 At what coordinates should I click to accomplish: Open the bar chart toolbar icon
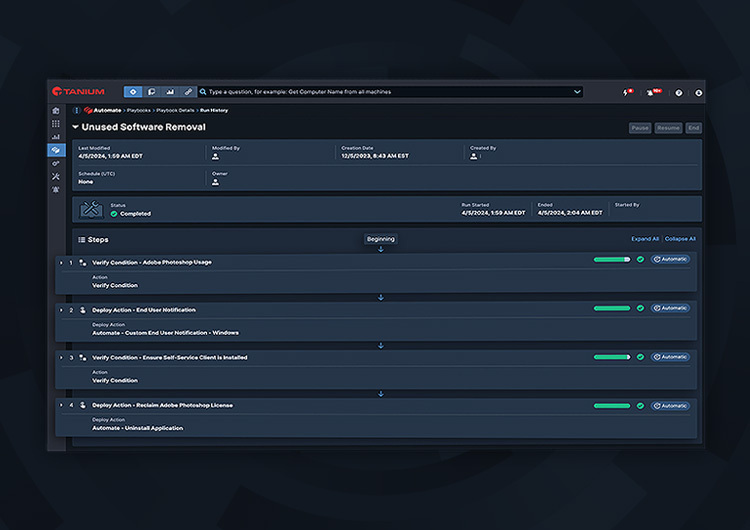tap(170, 91)
